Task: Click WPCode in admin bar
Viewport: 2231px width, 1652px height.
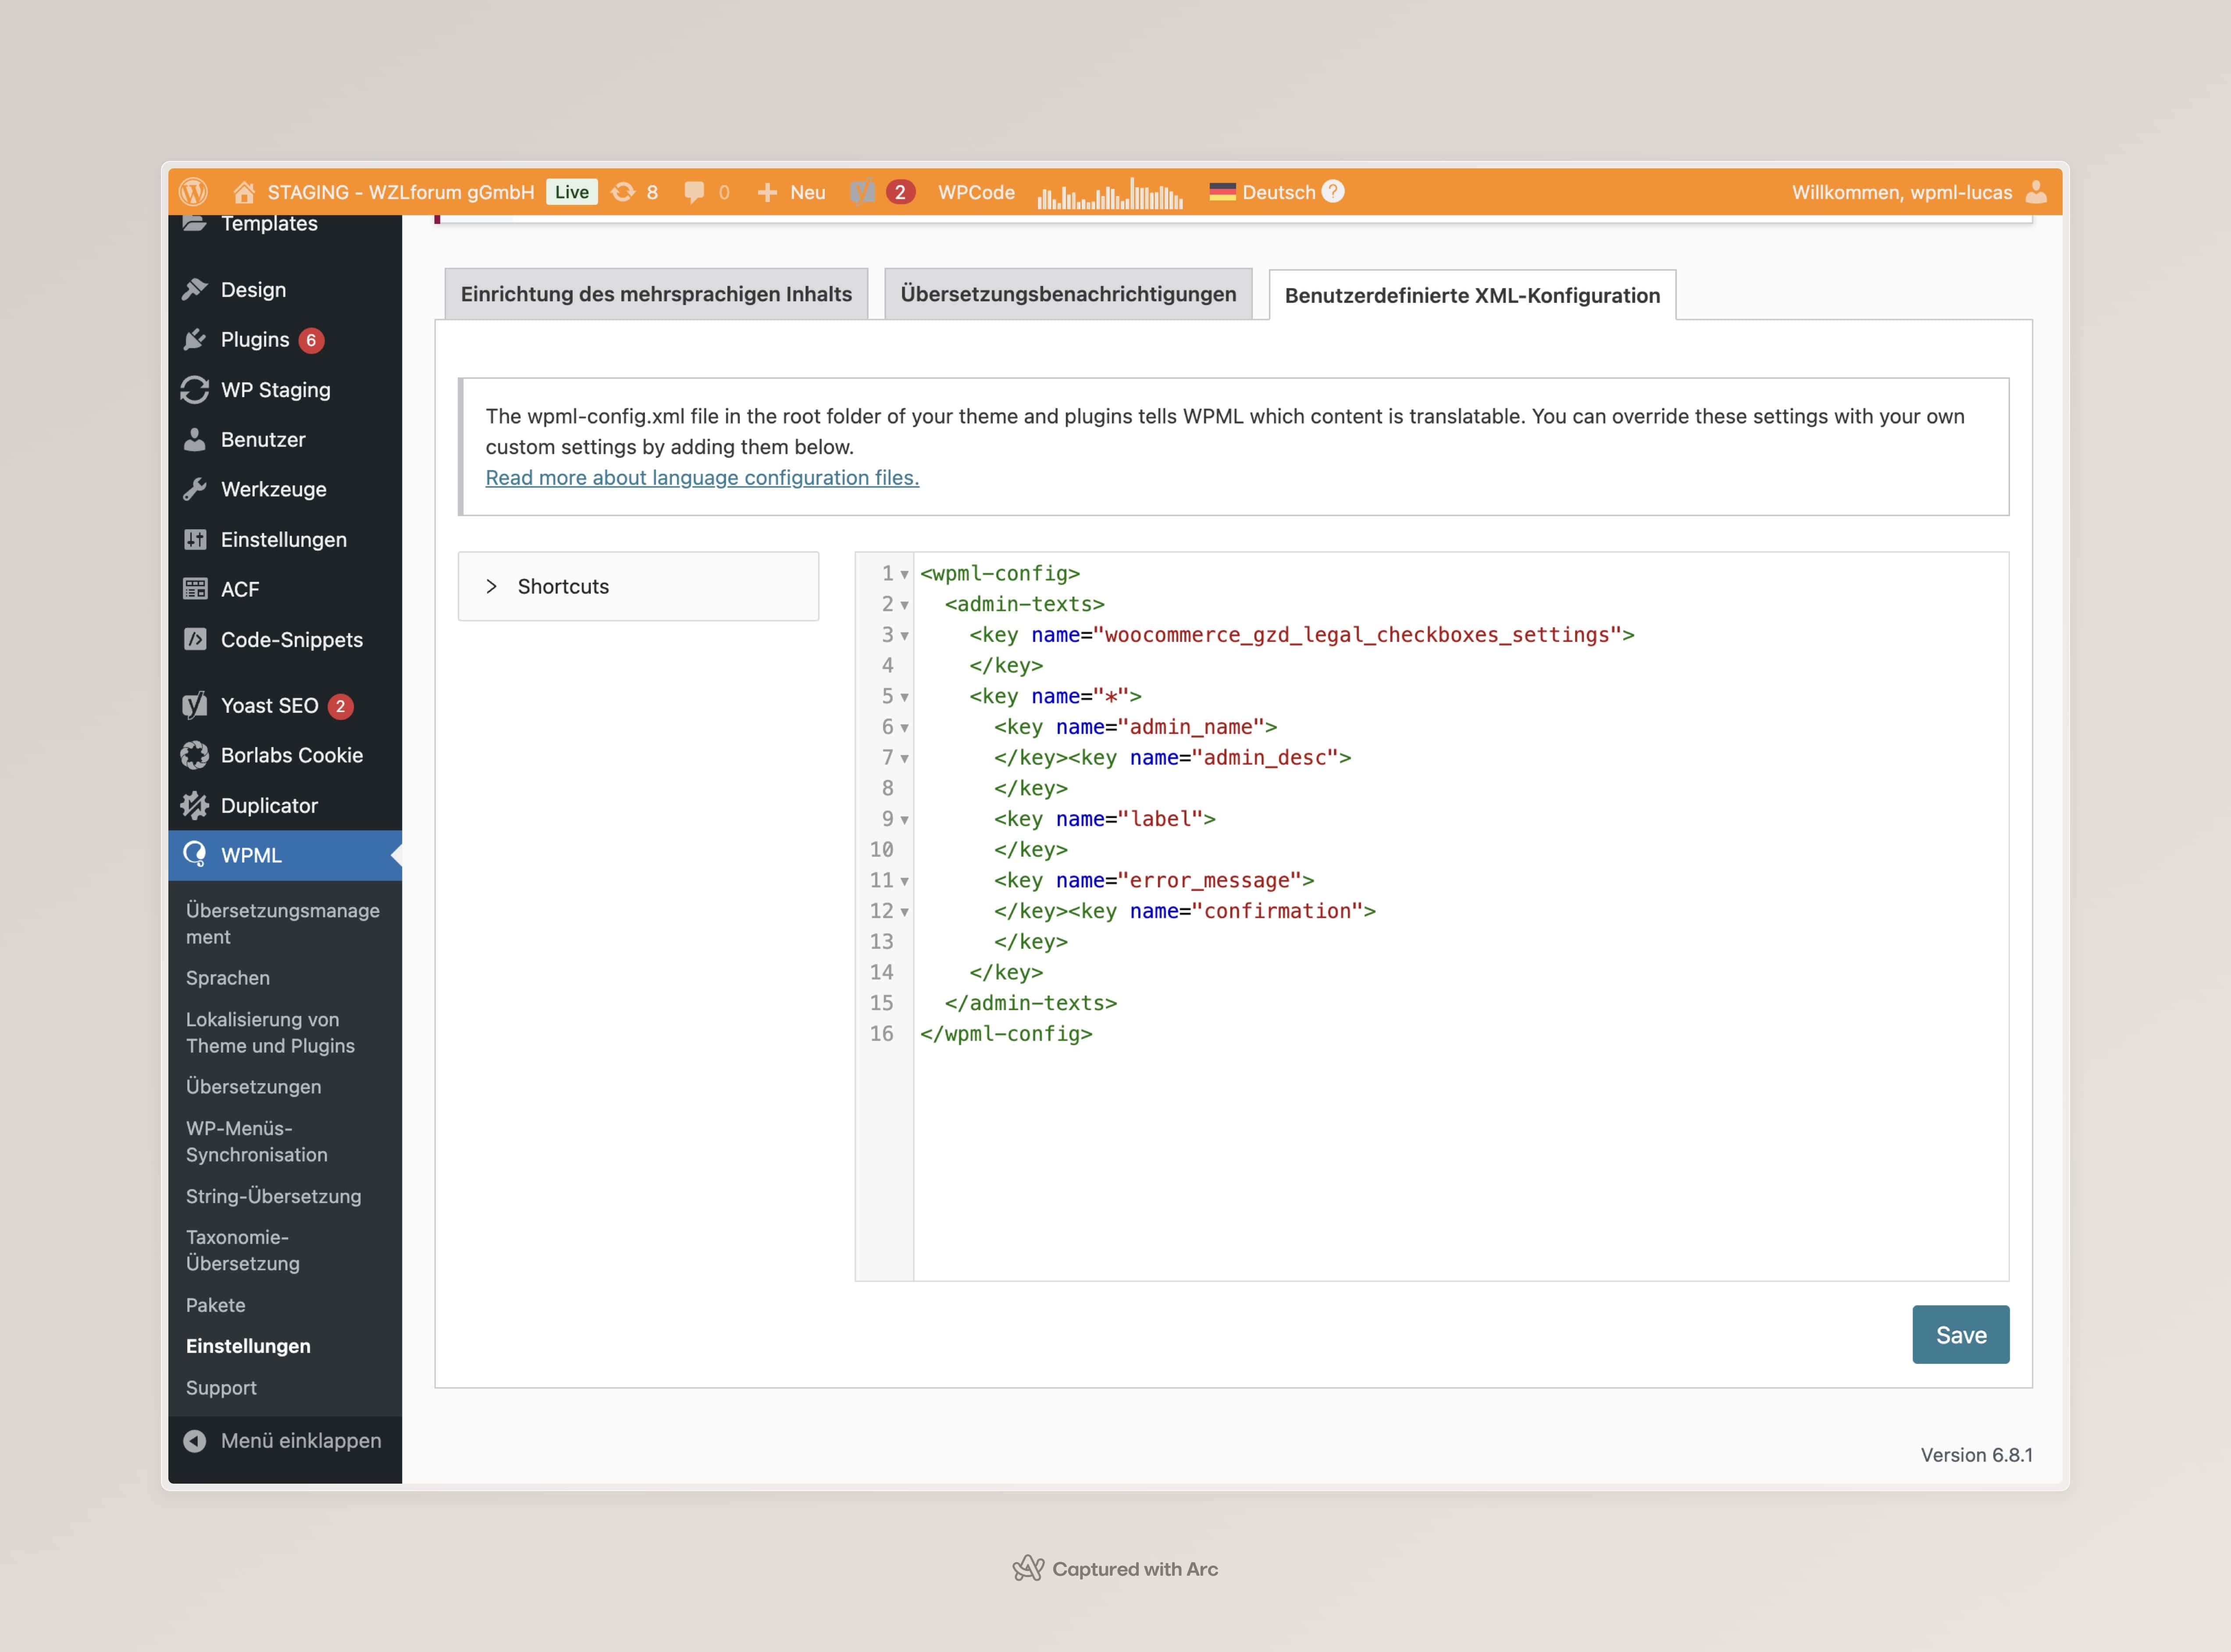Action: tap(976, 192)
